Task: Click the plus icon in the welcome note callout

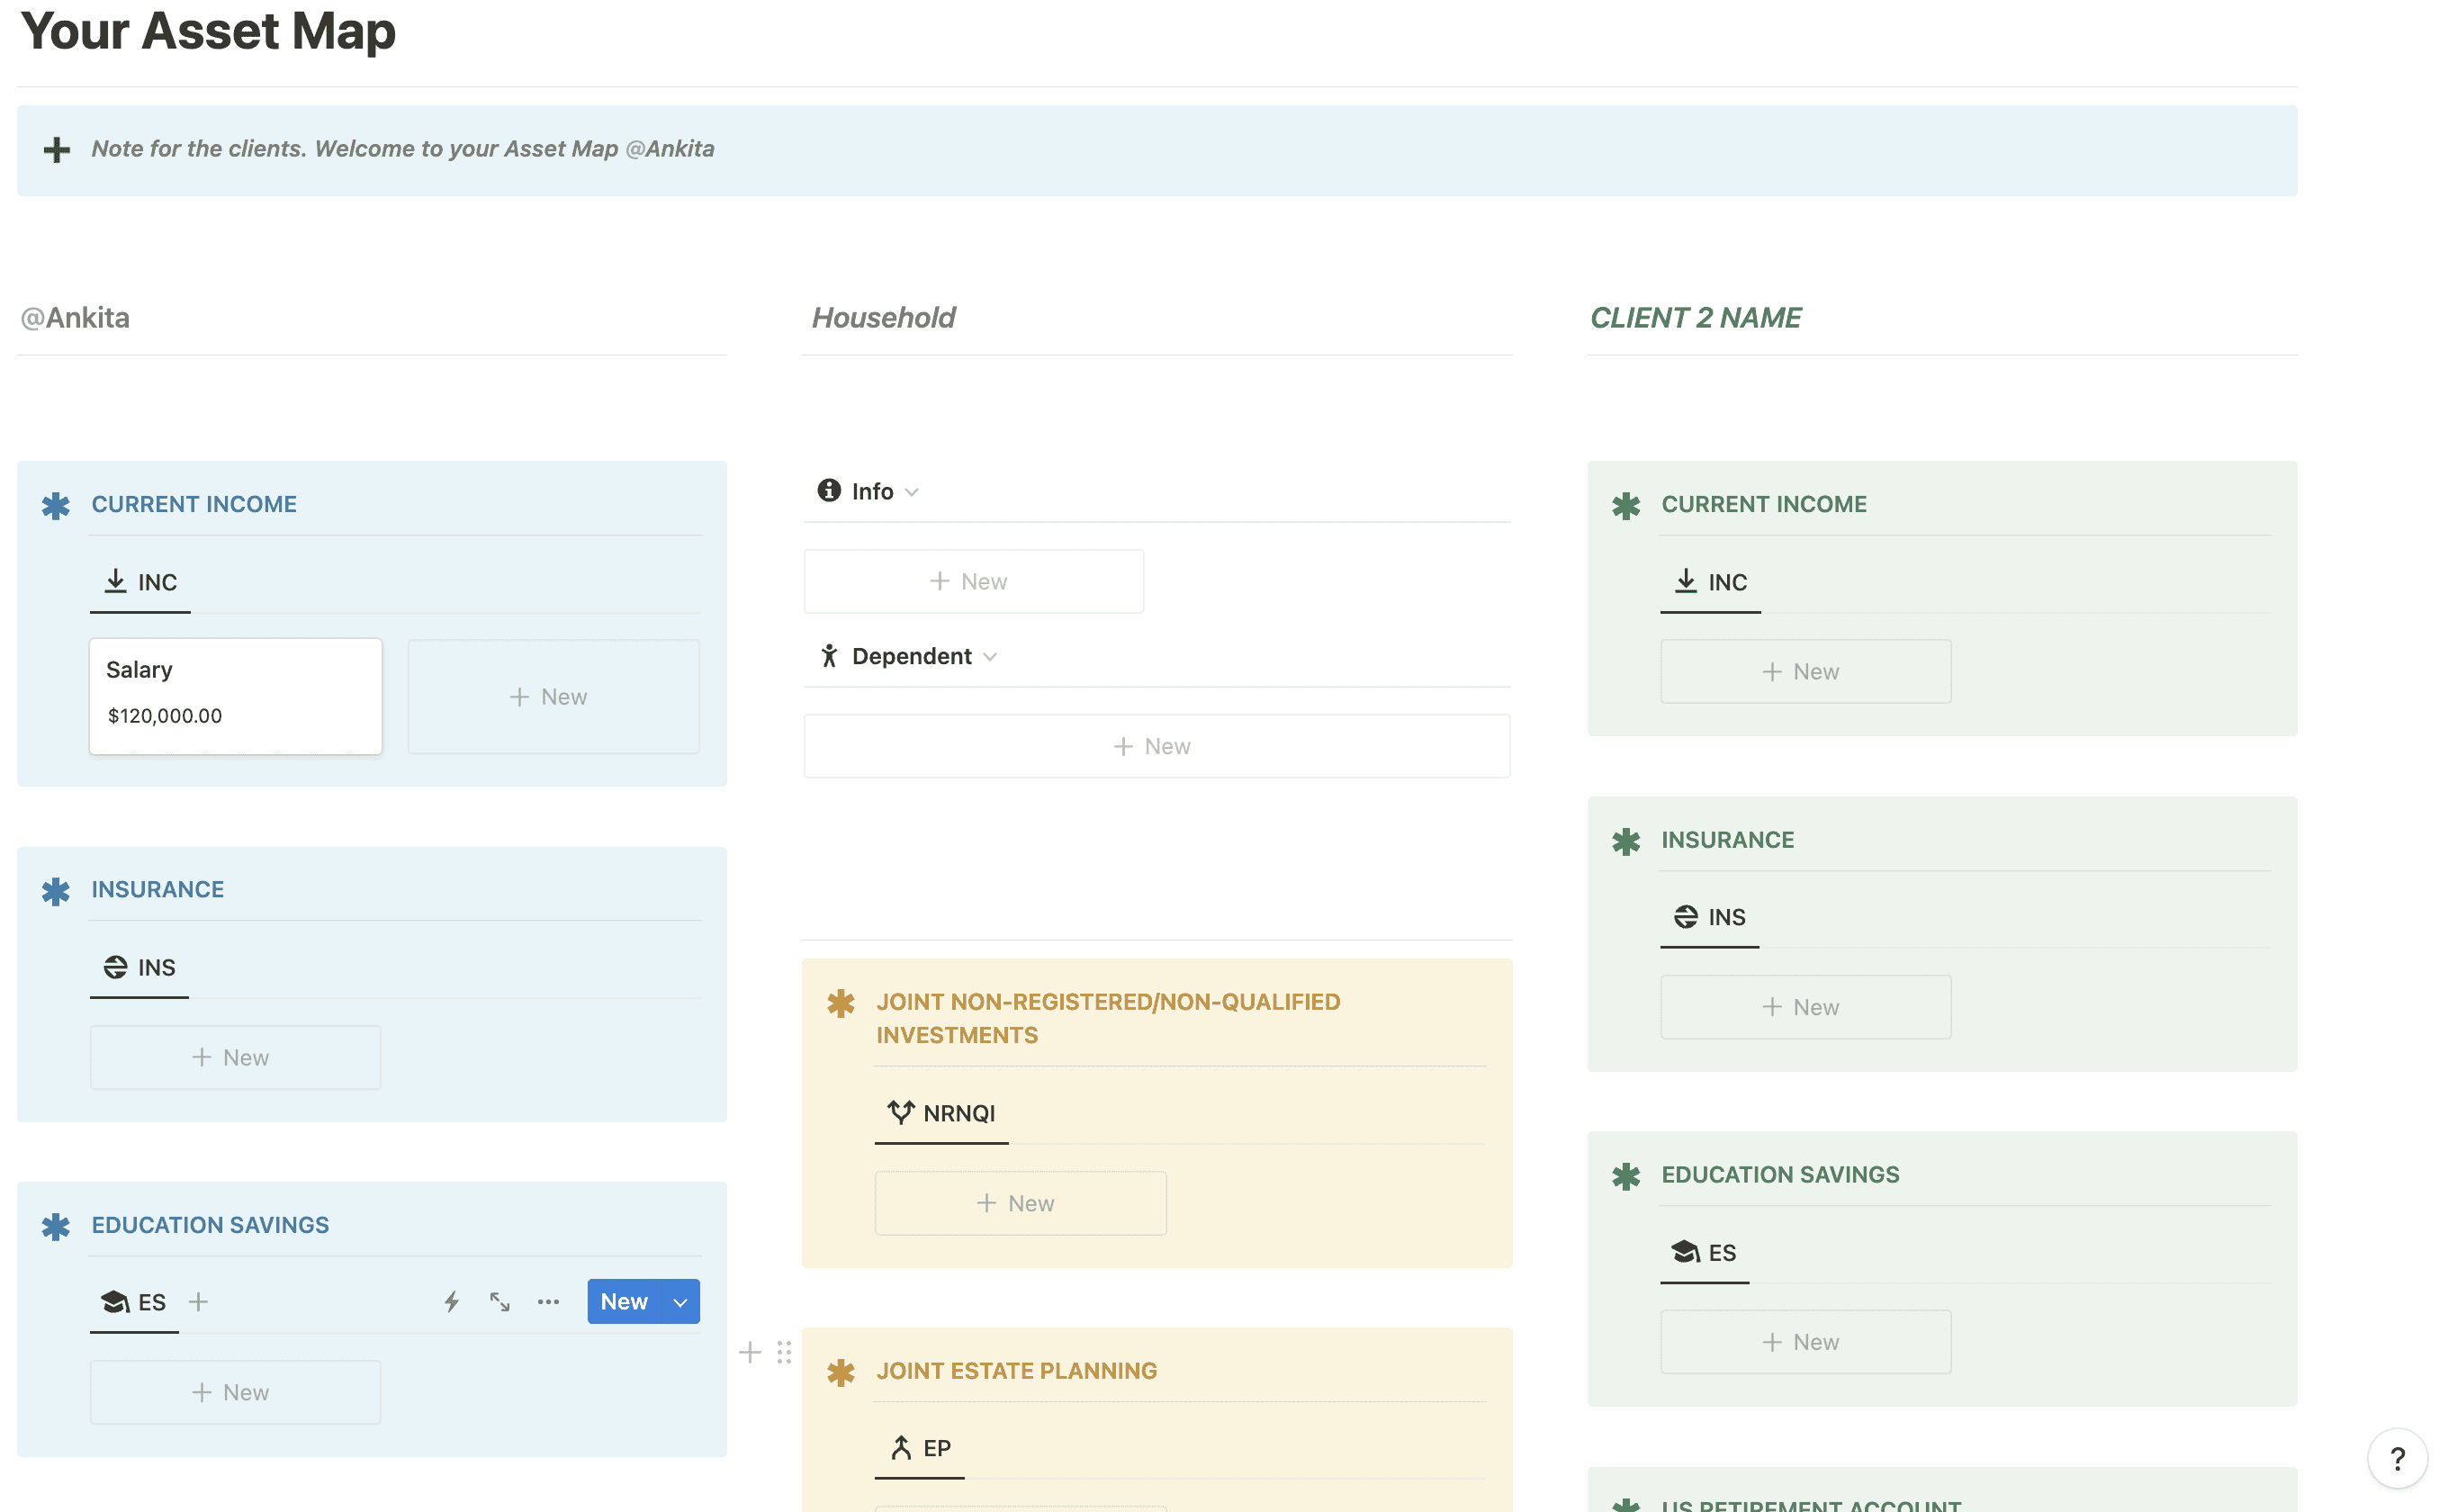Action: point(57,150)
